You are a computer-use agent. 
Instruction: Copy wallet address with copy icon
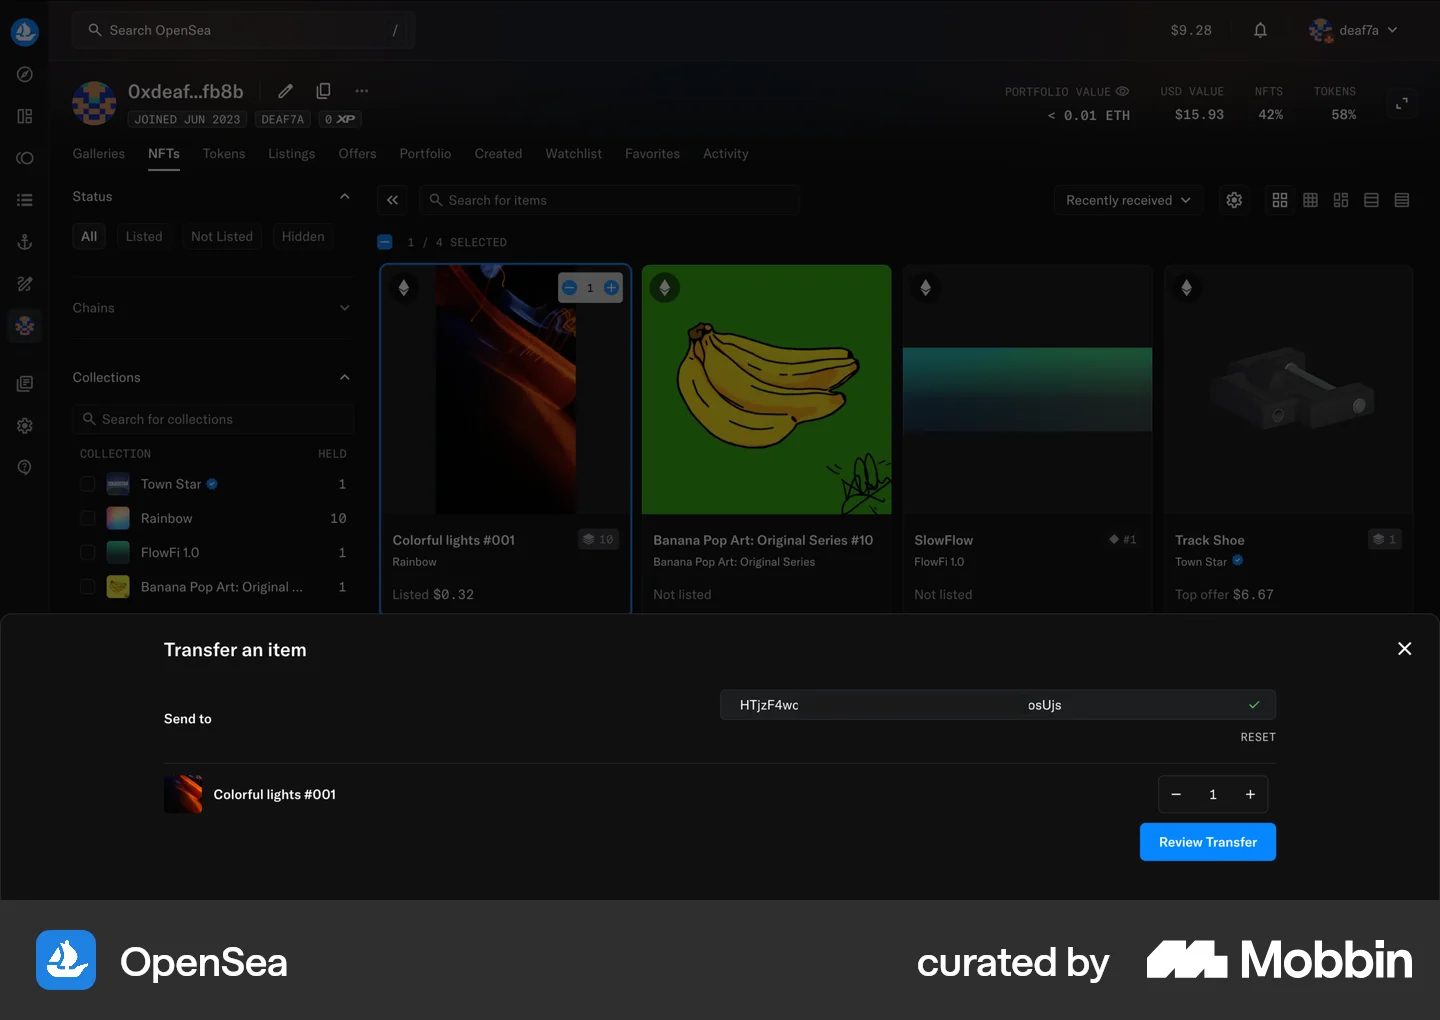pyautogui.click(x=323, y=91)
